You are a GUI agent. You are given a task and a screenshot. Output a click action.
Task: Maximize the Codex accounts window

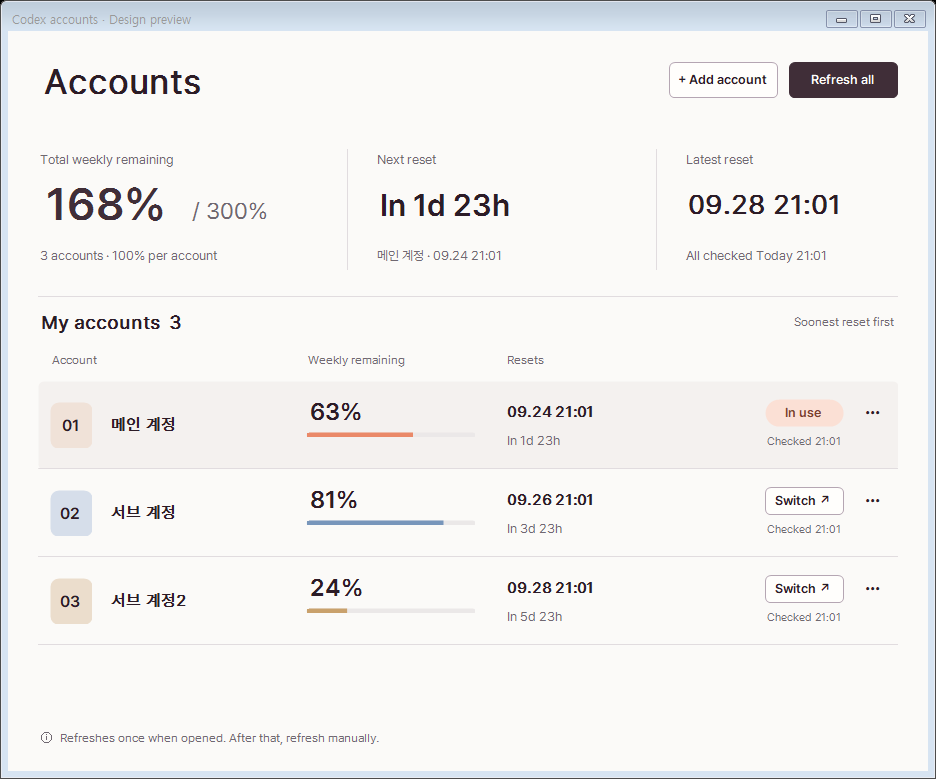tap(876, 19)
